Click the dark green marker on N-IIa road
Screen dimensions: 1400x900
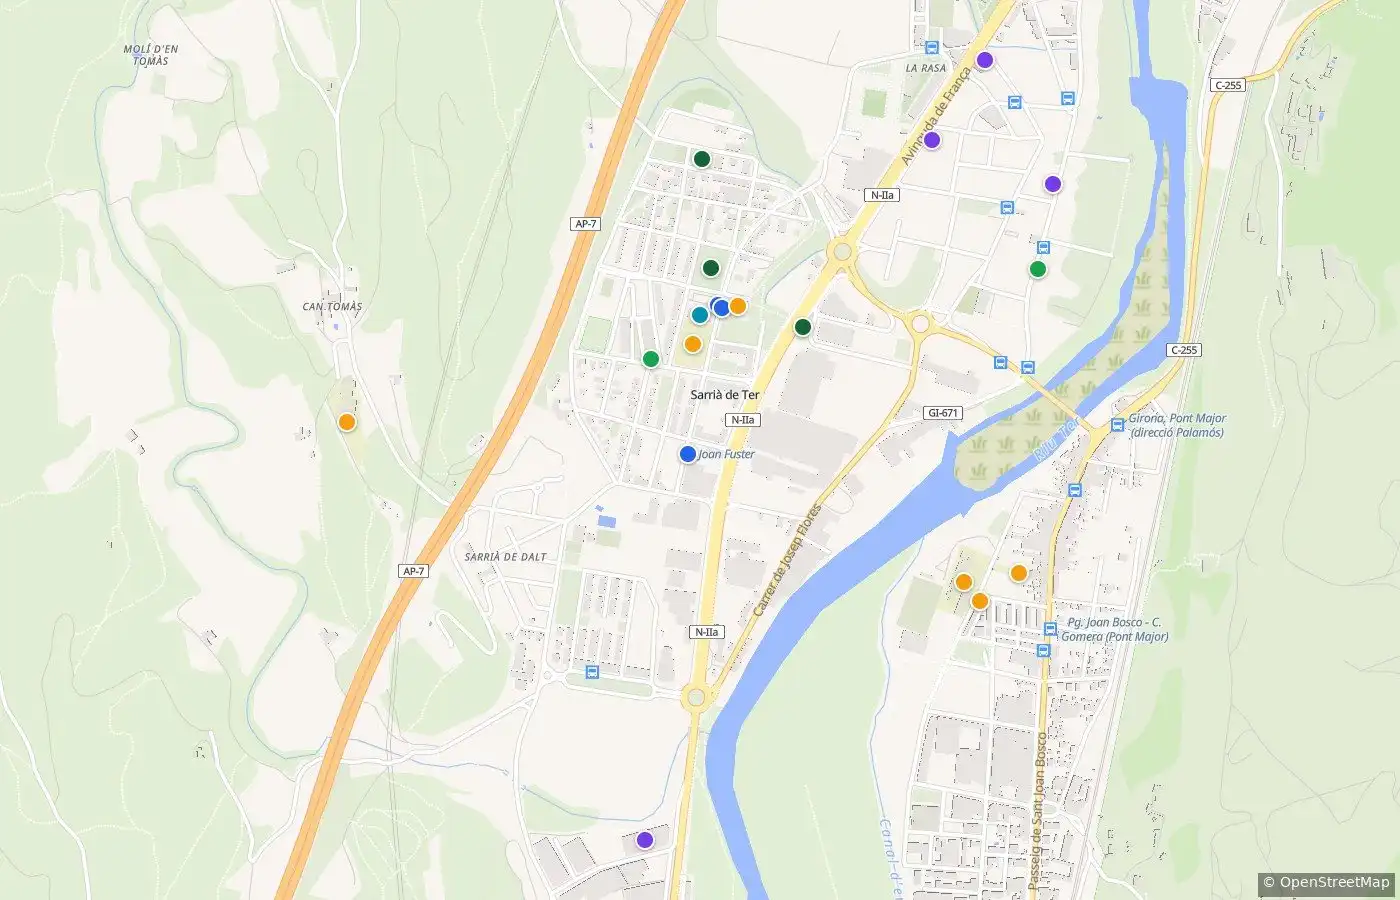(803, 327)
